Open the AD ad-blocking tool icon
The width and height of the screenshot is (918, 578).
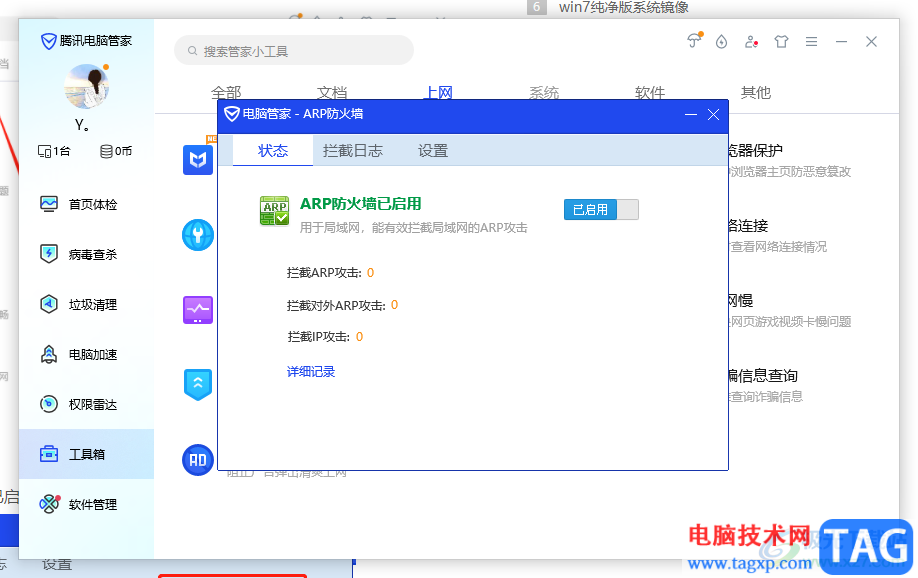click(x=198, y=460)
